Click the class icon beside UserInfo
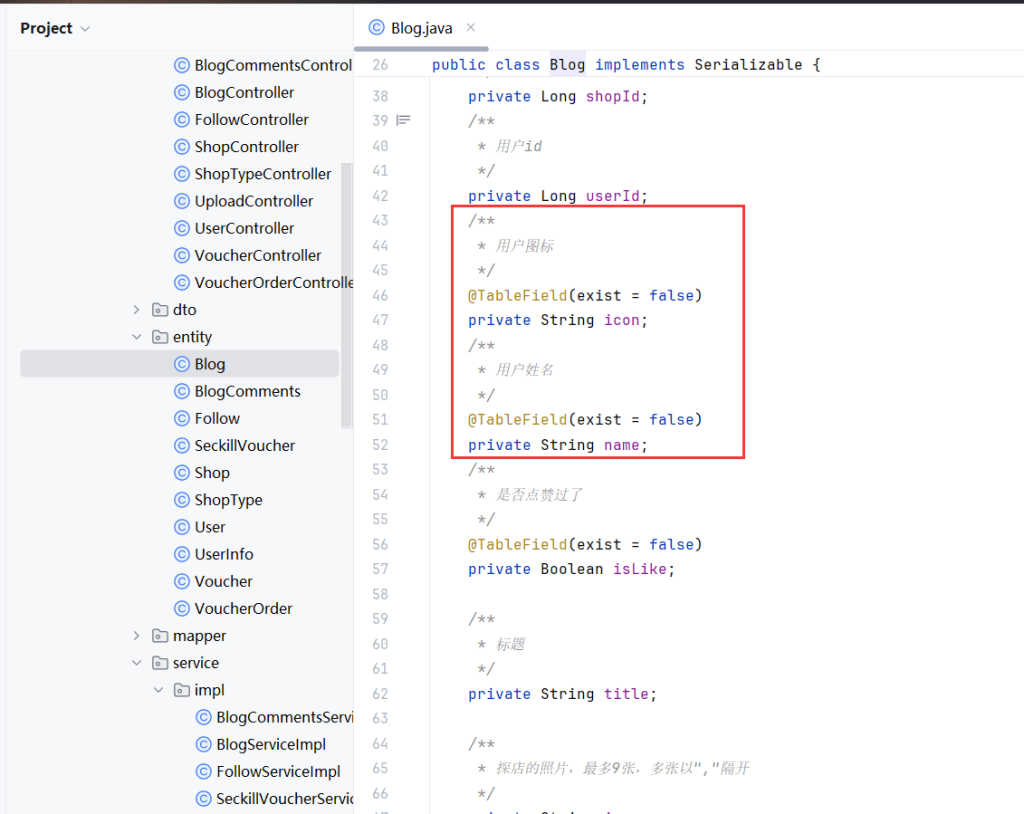The image size is (1024, 814). click(x=181, y=554)
